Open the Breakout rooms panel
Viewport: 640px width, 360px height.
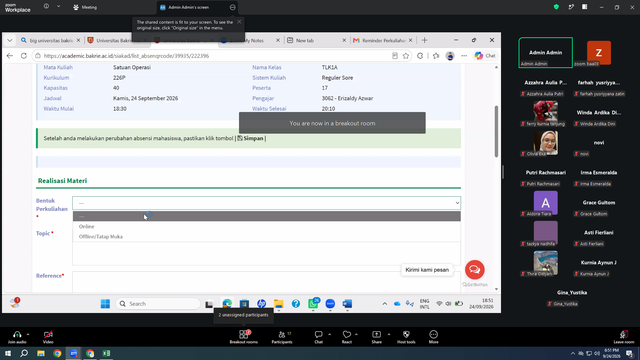click(243, 337)
